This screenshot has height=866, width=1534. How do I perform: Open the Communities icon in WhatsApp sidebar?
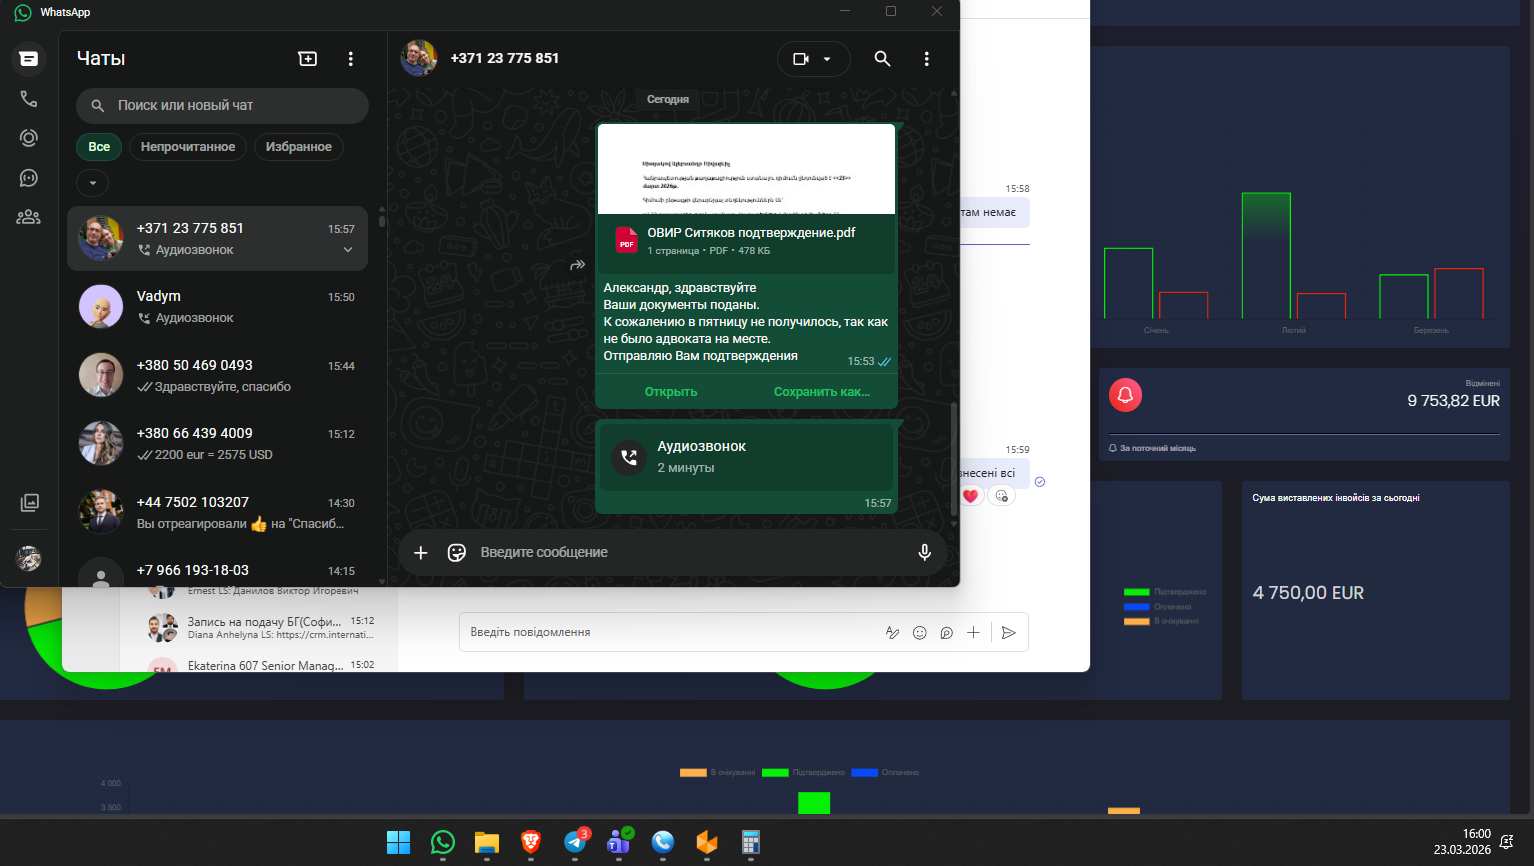[29, 217]
